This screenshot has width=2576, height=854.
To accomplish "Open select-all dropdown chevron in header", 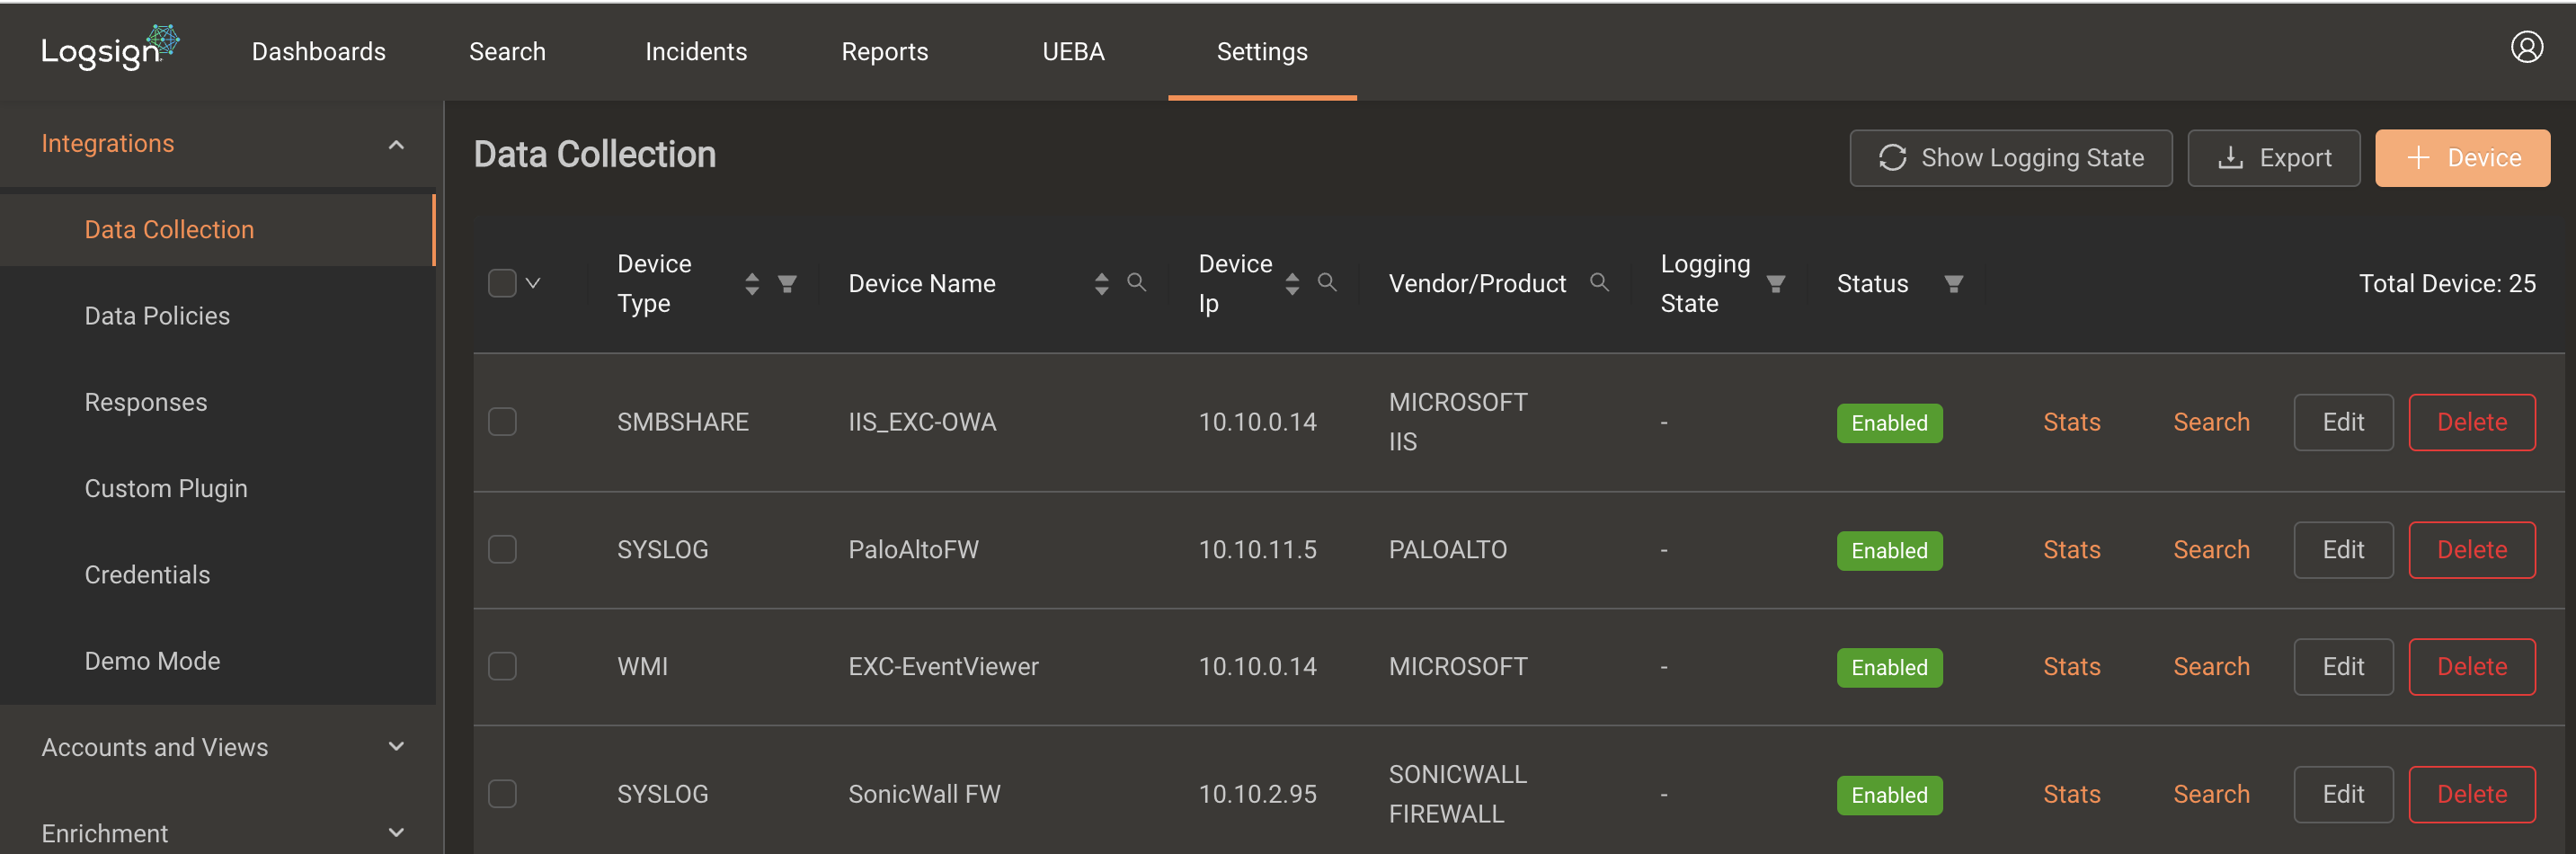I will coord(533,283).
